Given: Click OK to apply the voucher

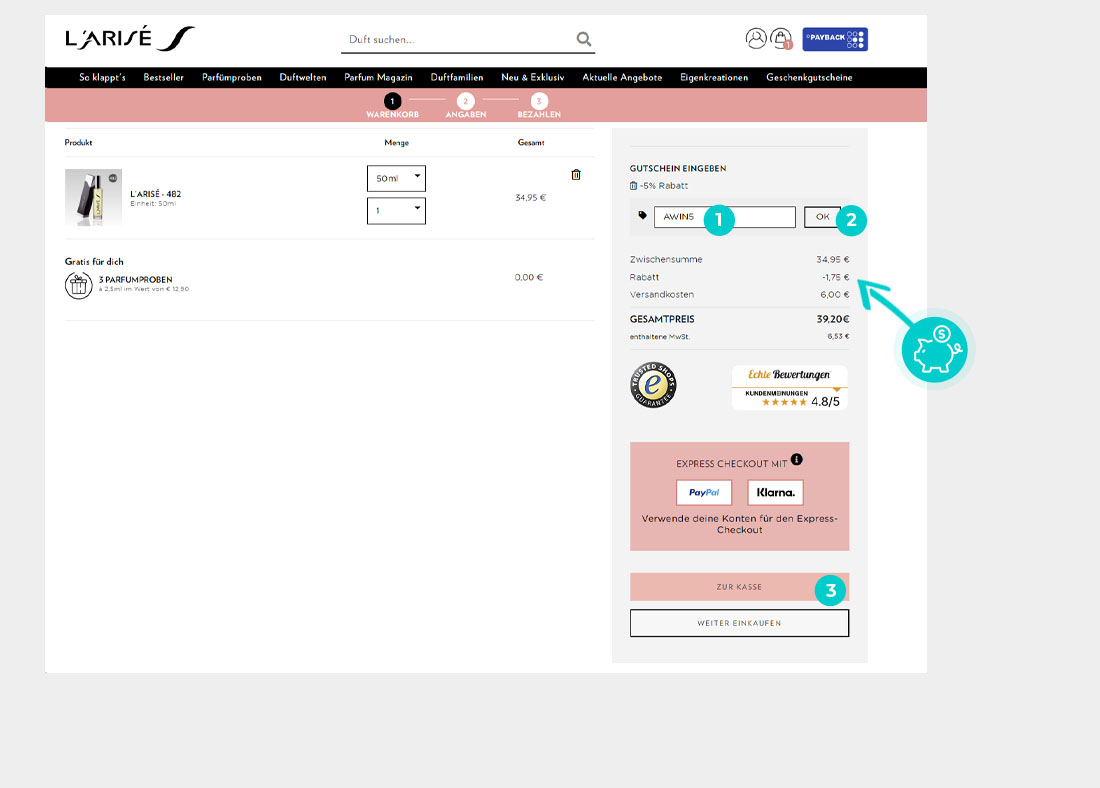Looking at the screenshot, I should pyautogui.click(x=822, y=217).
